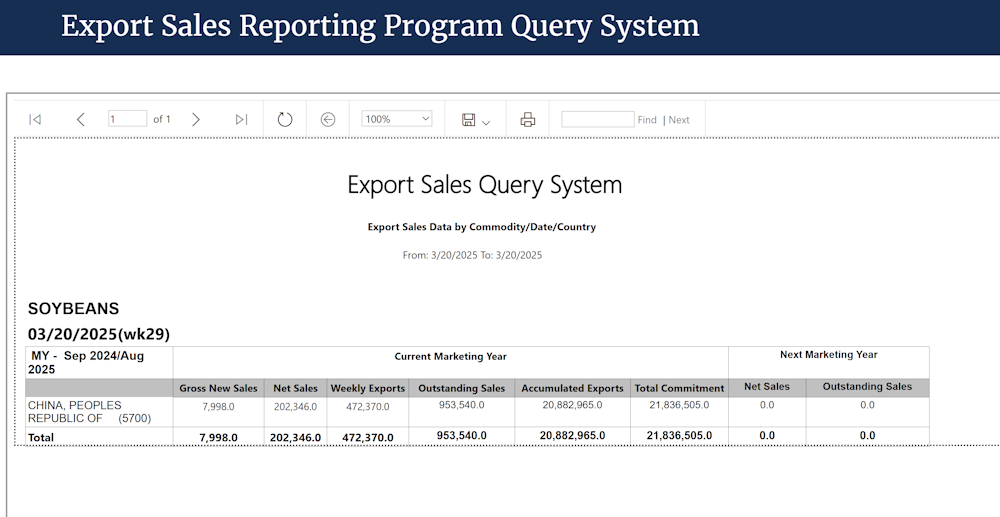Go to the first report page

35,119
